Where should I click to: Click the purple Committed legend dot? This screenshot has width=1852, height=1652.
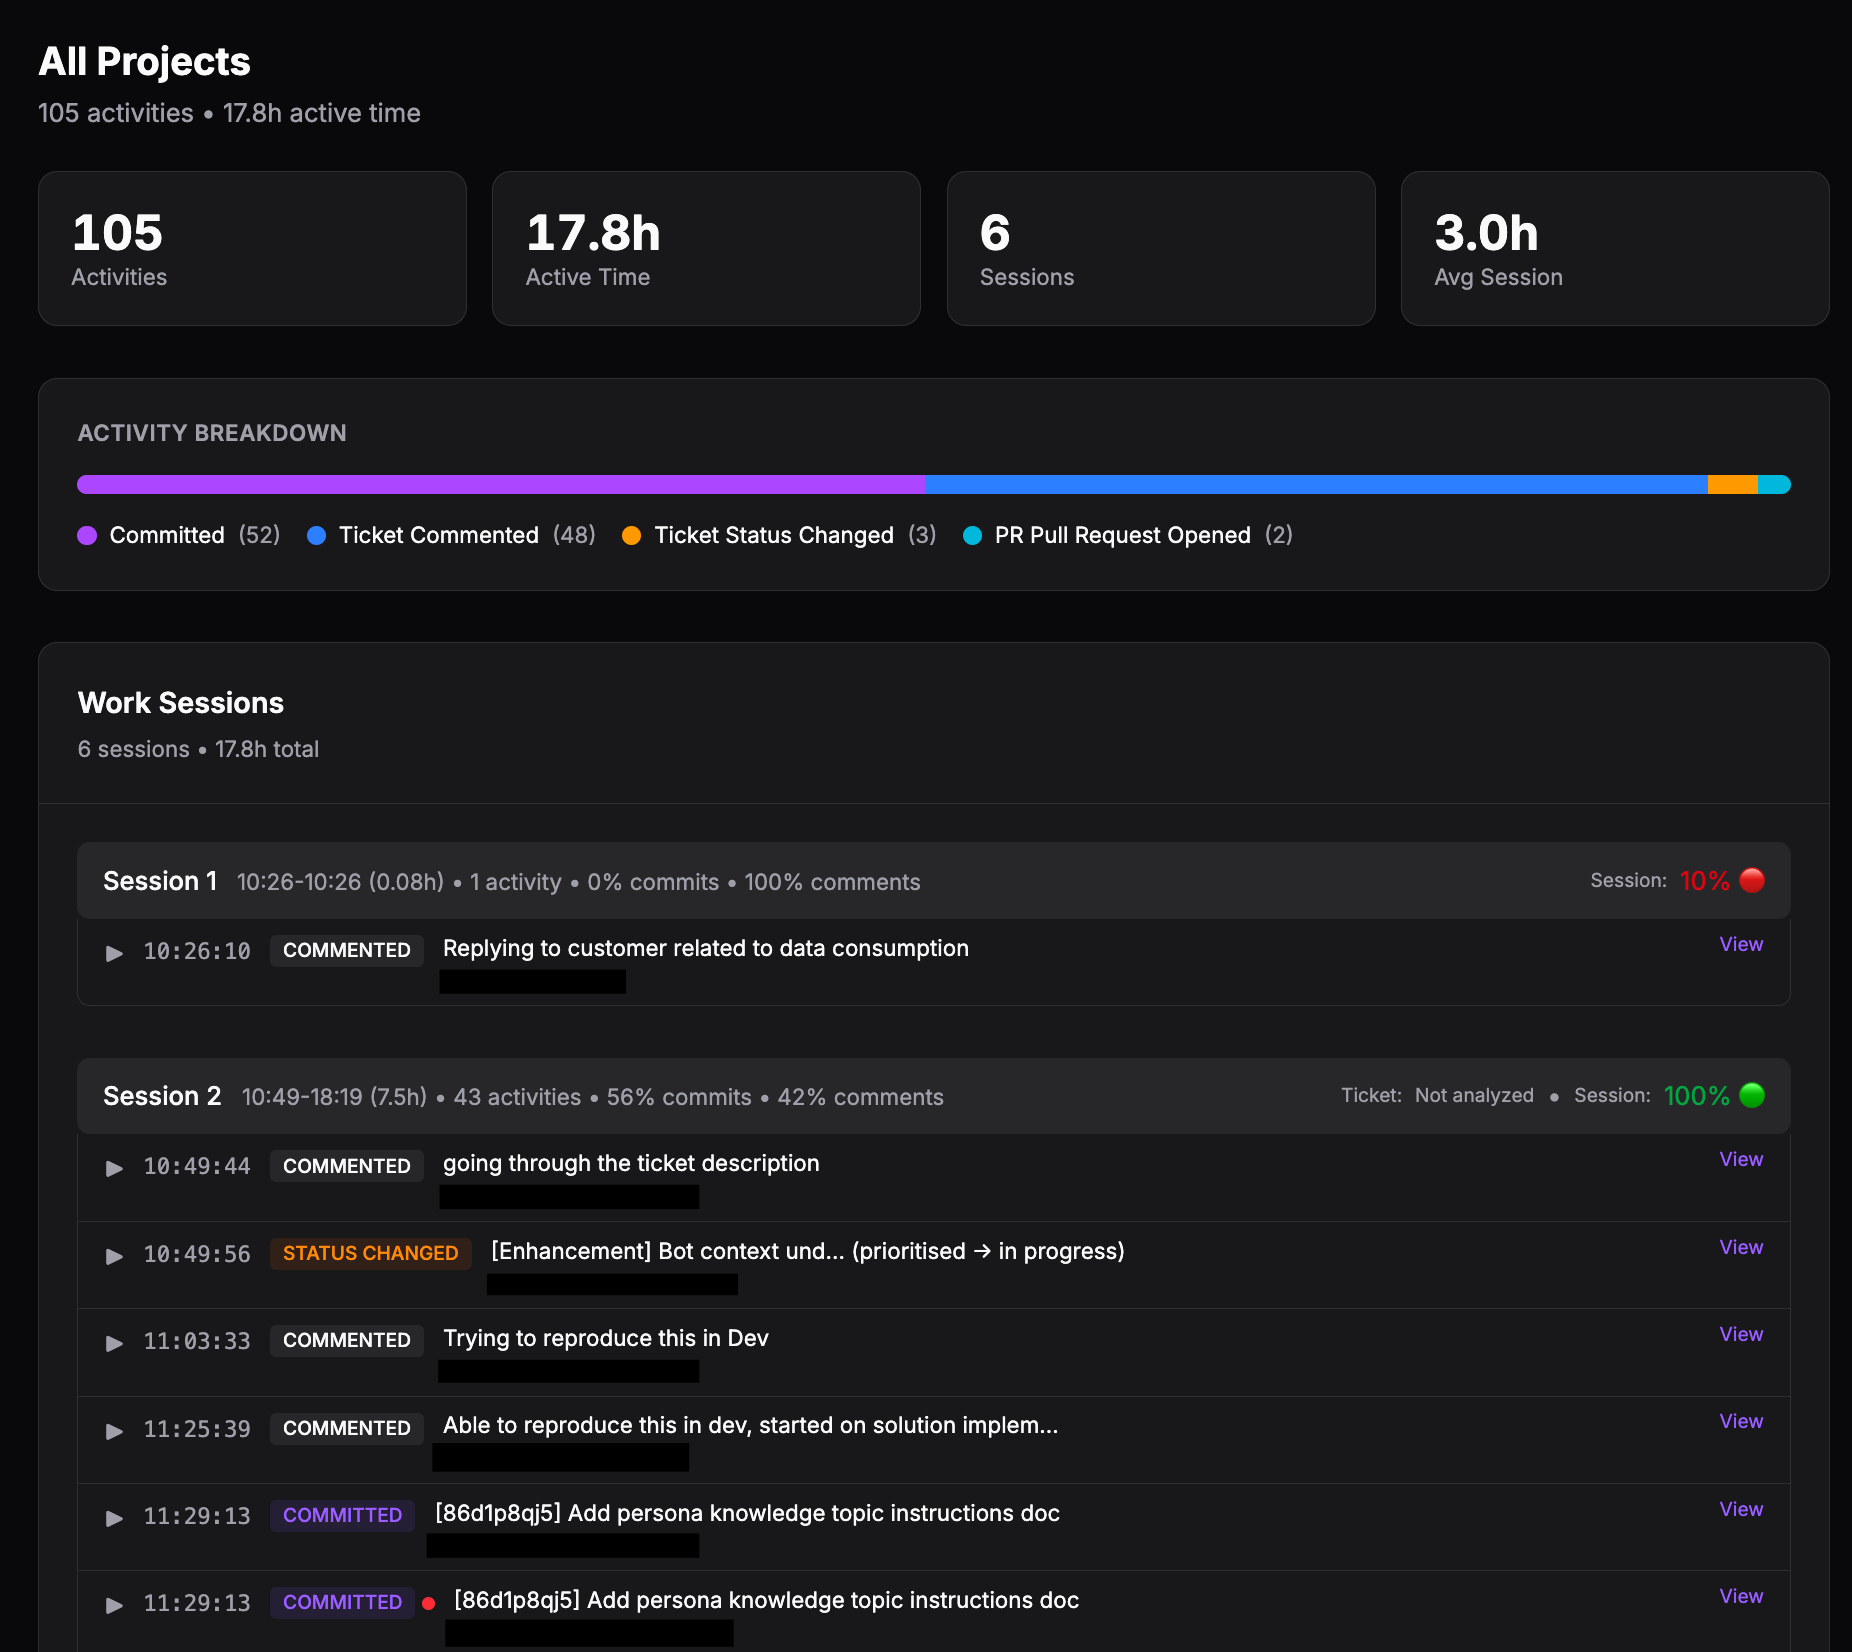pos(87,535)
